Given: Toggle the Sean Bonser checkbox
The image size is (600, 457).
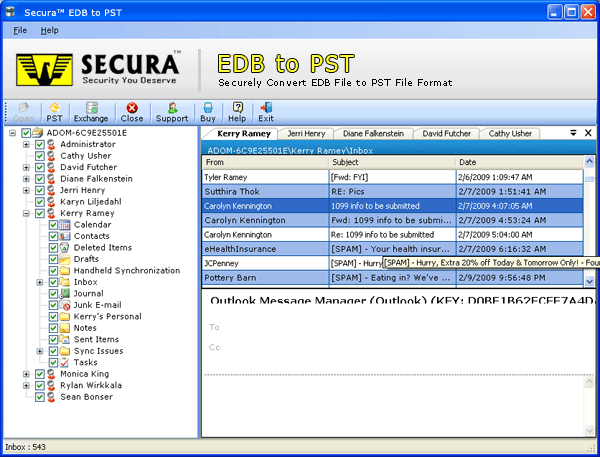Looking at the screenshot, I should coord(40,397).
